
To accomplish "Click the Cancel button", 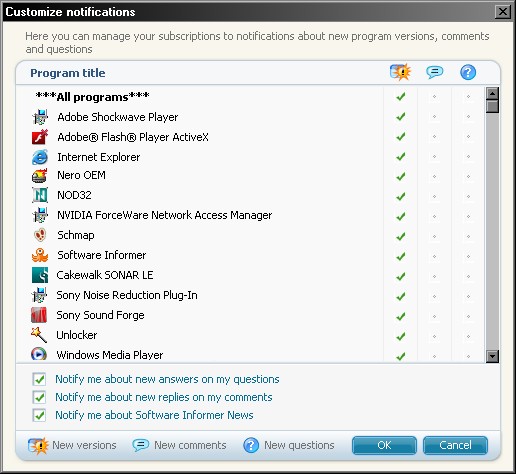I will (455, 445).
